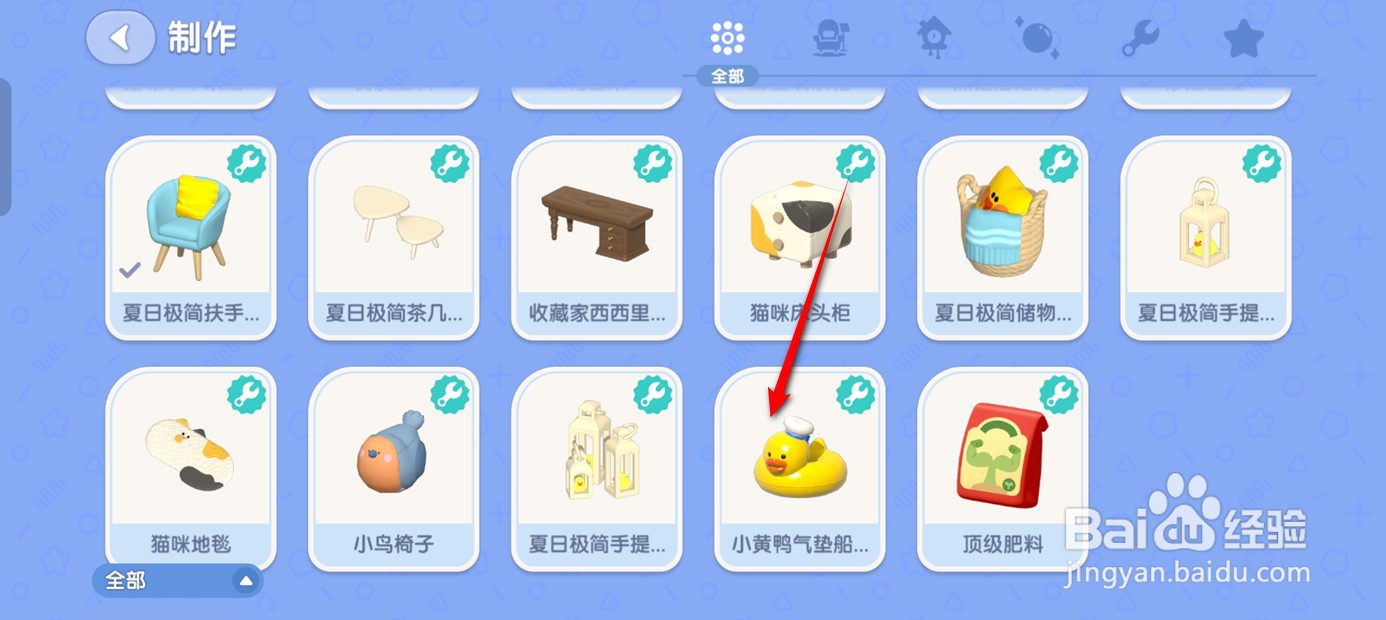Select the 夏日极简储物 basket item
Screen dimensions: 1386x620
coord(1003,238)
